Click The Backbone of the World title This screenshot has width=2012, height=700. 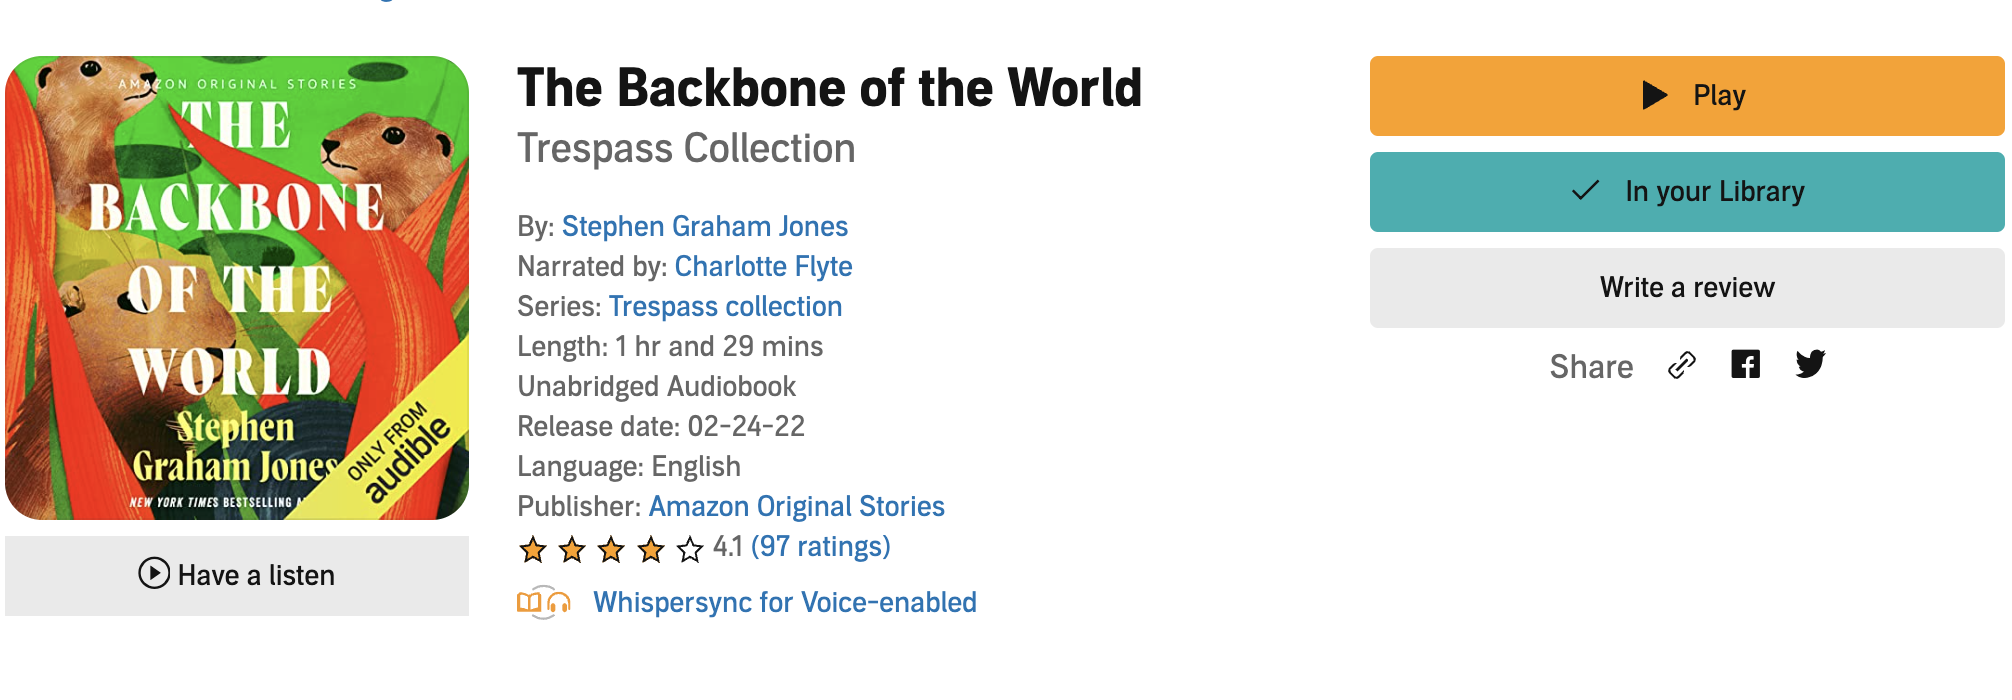point(829,88)
